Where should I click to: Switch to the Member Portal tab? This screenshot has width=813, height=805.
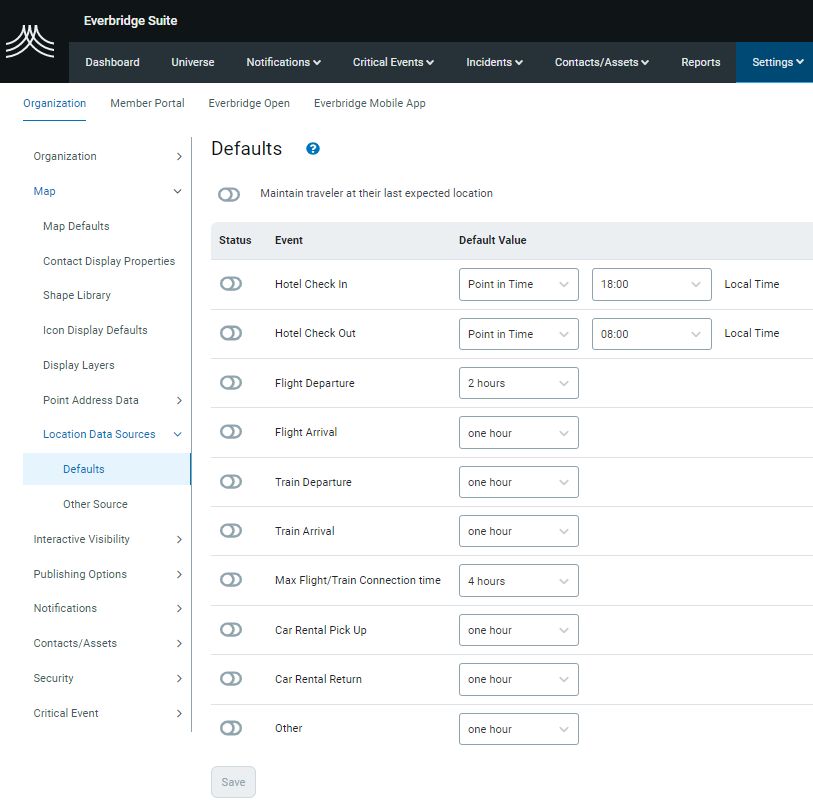[x=147, y=103]
